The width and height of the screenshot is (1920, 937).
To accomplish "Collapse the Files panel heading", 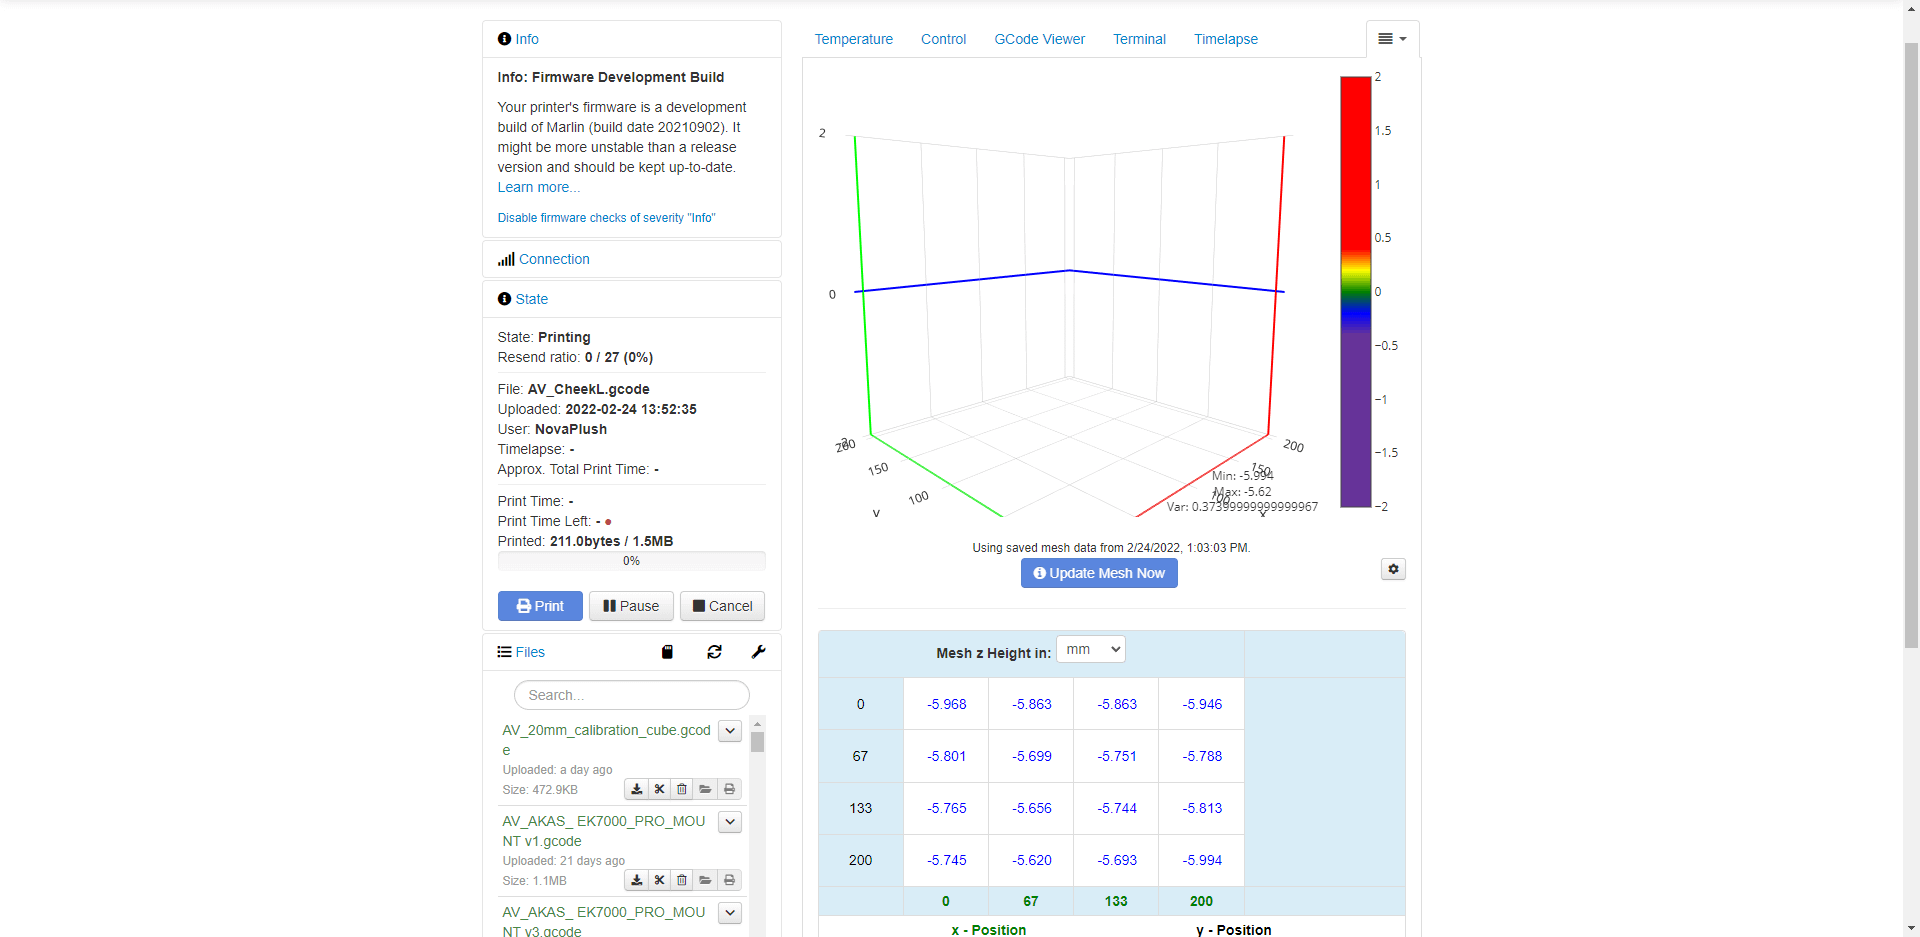I will (530, 652).
